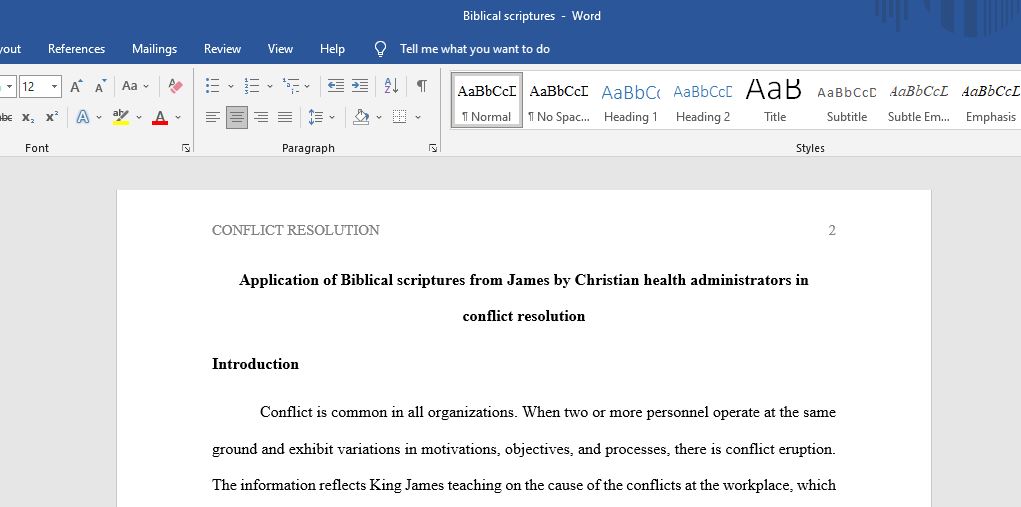Expand Change Case dropdown arrow

pyautogui.click(x=146, y=86)
